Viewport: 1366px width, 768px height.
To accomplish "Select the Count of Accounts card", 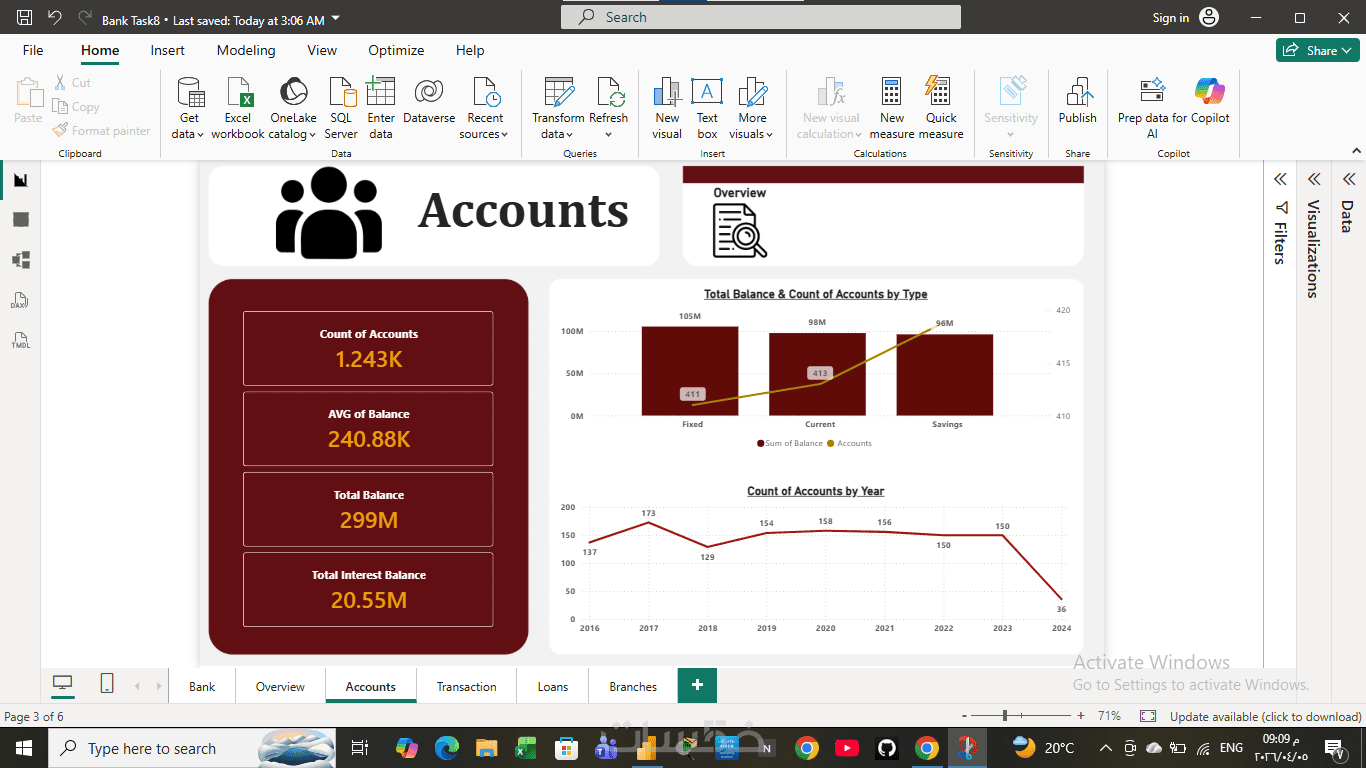I will pos(368,348).
